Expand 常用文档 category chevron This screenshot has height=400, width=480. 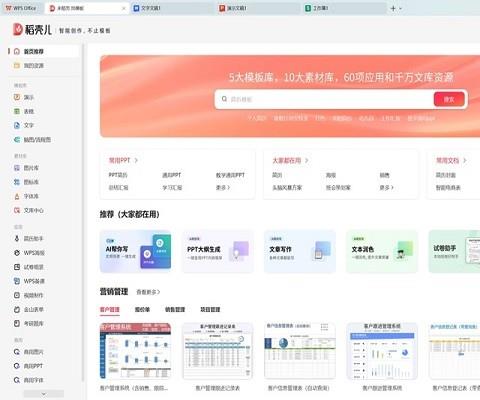[465, 160]
